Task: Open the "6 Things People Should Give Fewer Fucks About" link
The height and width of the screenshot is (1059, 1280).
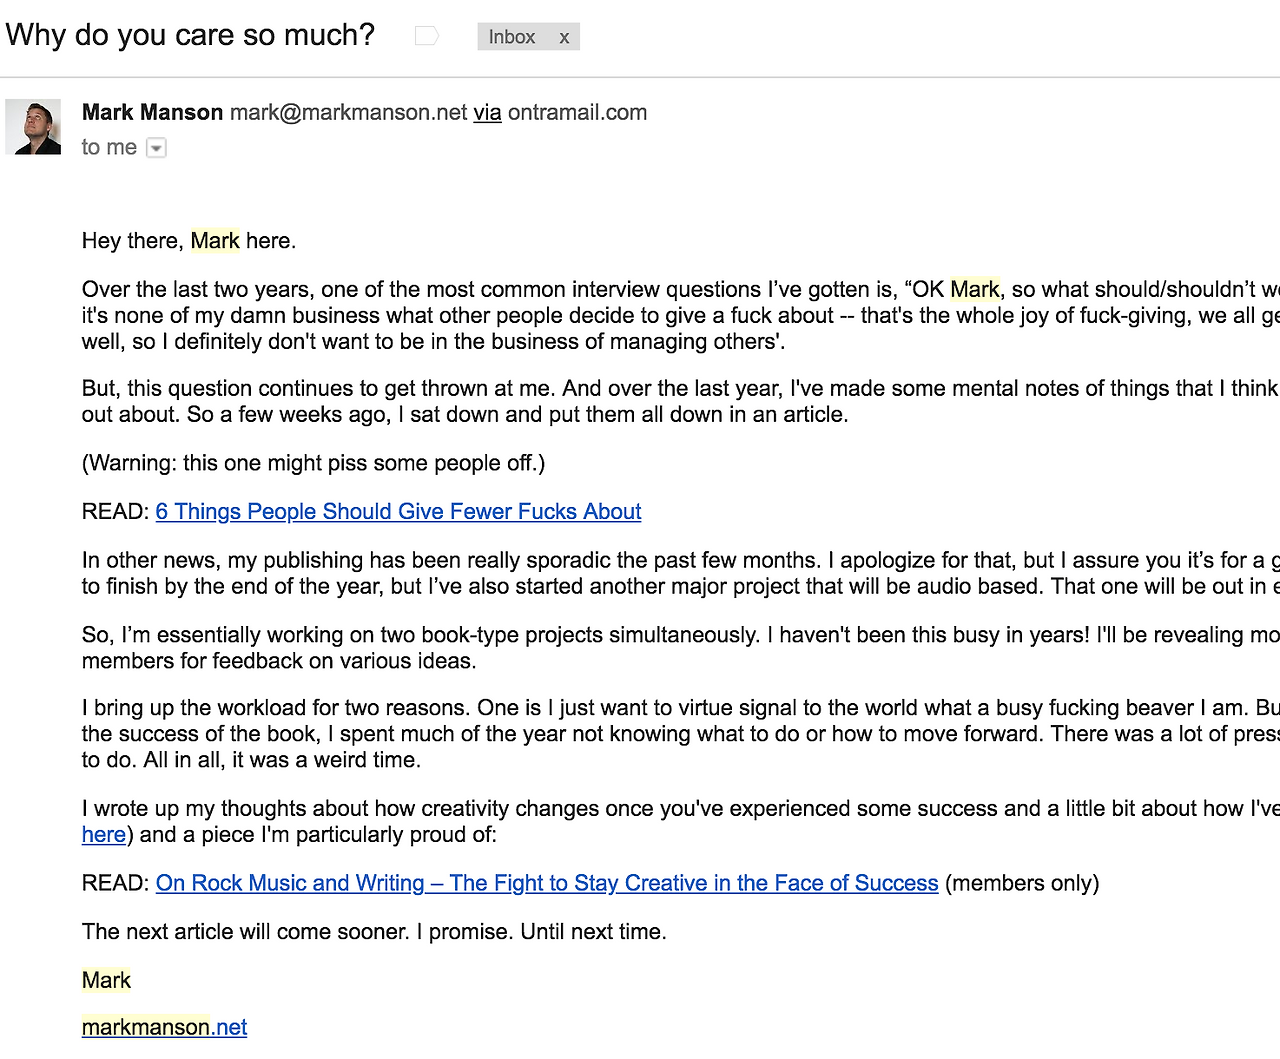Action: tap(398, 511)
